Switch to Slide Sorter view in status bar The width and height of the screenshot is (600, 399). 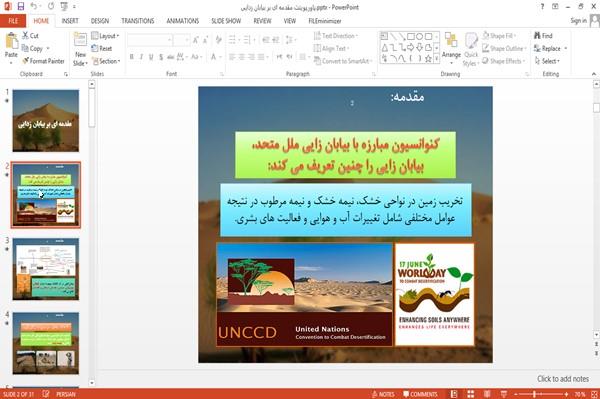click(x=471, y=394)
